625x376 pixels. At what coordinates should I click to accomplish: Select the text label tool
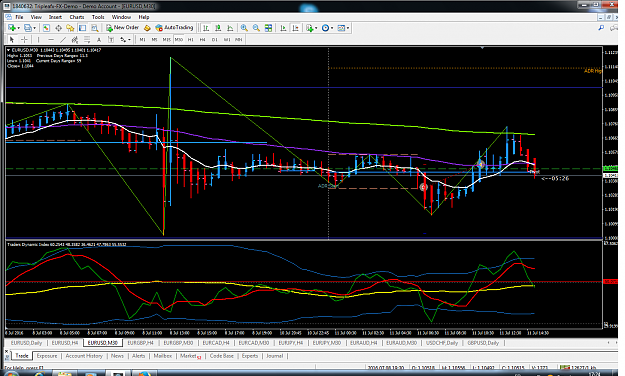pyautogui.click(x=111, y=39)
